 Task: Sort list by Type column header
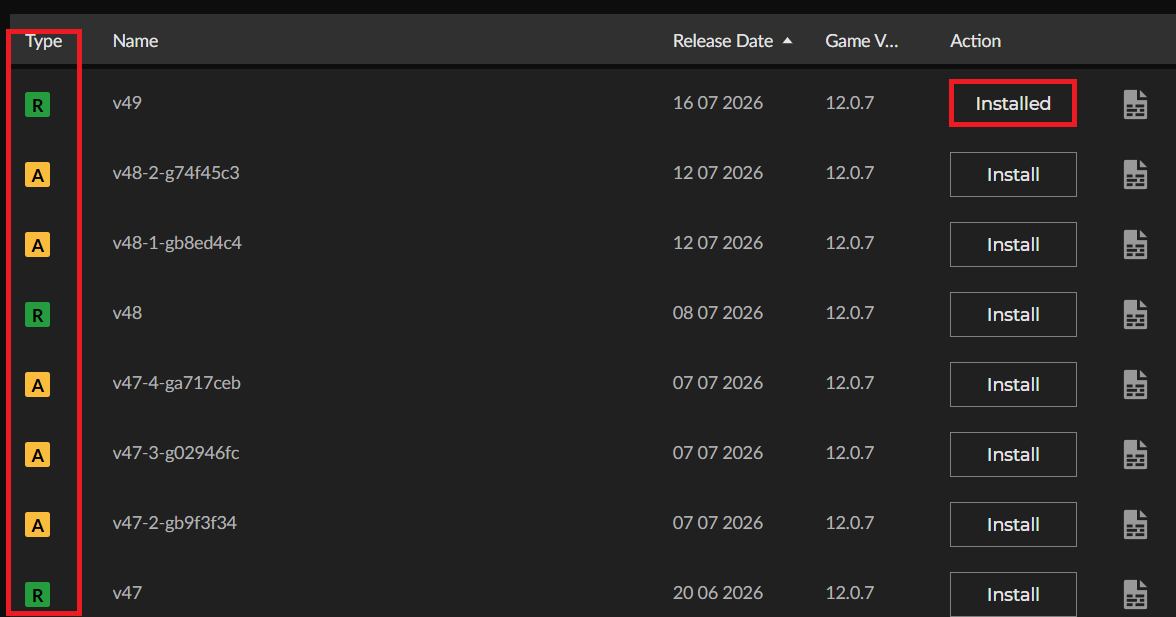[x=44, y=40]
